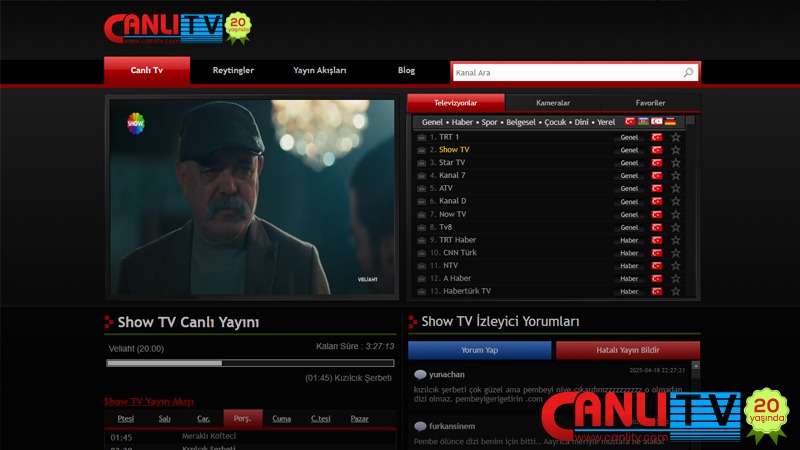The image size is (800, 450).
Task: Click the Turkey flag on ATV row
Action: click(657, 188)
